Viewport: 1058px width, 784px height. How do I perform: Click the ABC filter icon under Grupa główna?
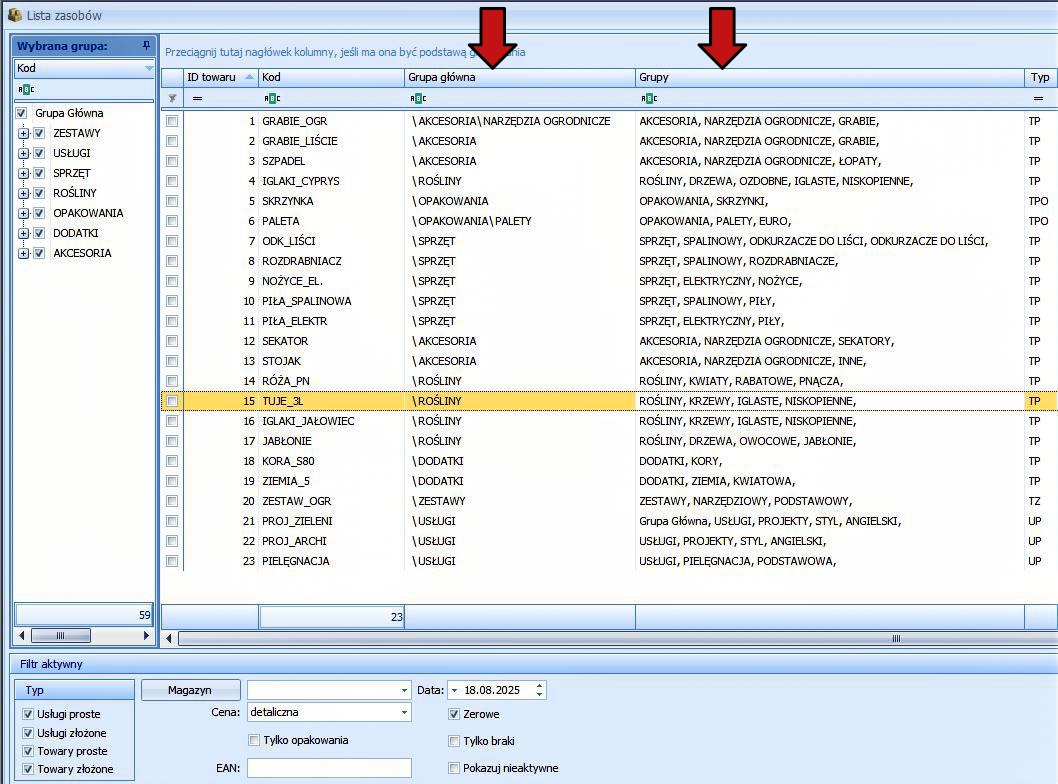418,99
